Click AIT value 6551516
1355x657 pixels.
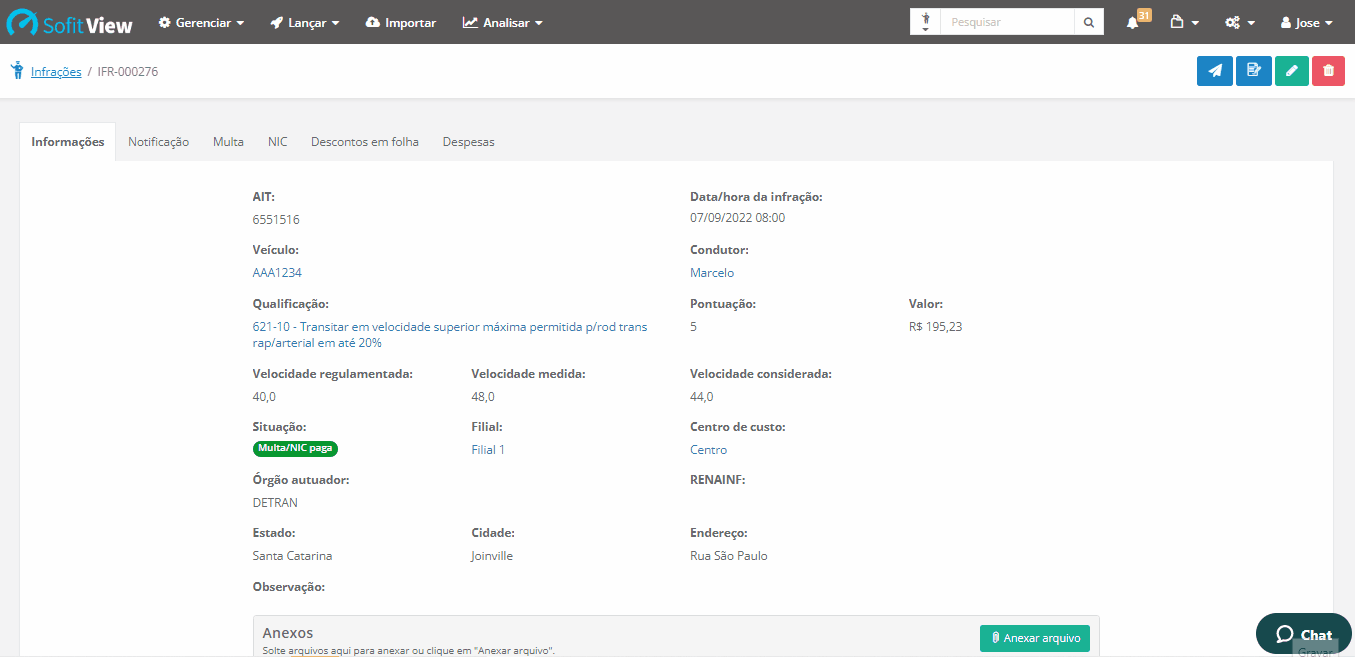[276, 219]
